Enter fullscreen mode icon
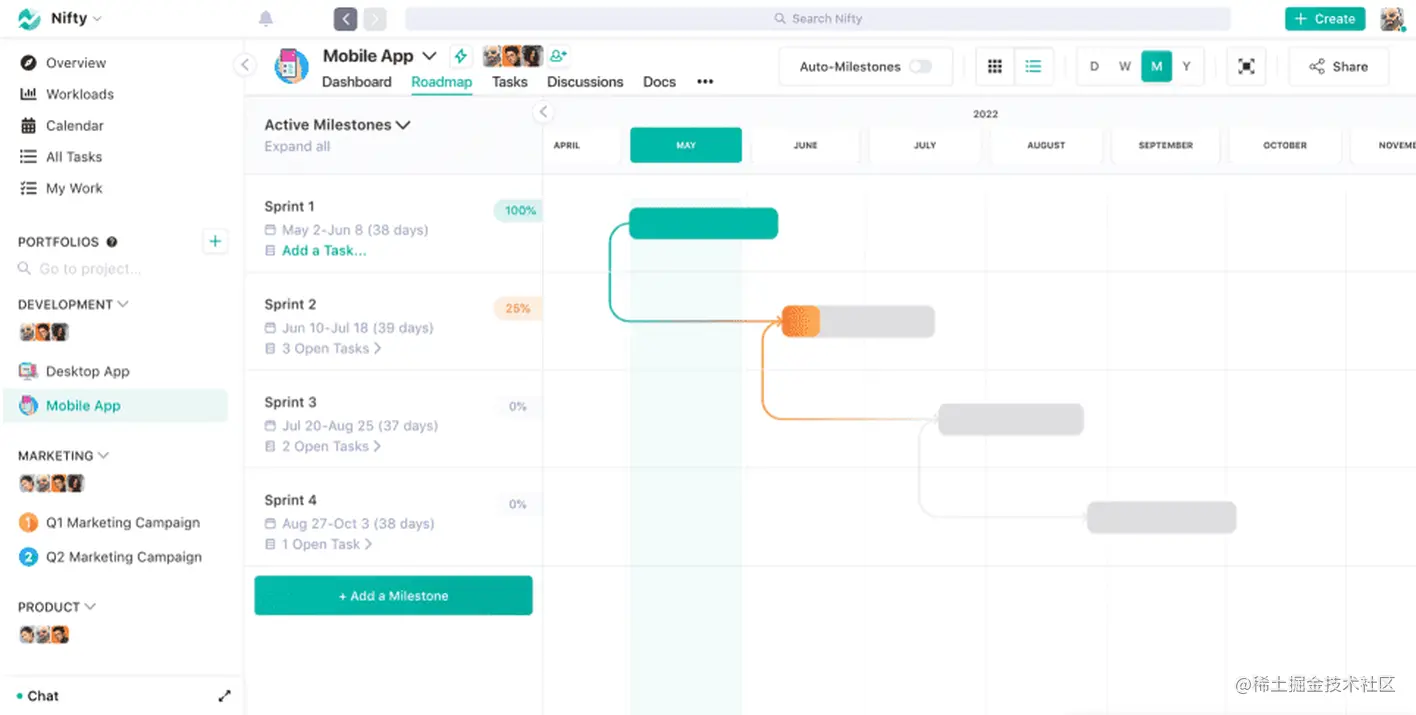The image size is (1416, 715). click(x=1246, y=67)
